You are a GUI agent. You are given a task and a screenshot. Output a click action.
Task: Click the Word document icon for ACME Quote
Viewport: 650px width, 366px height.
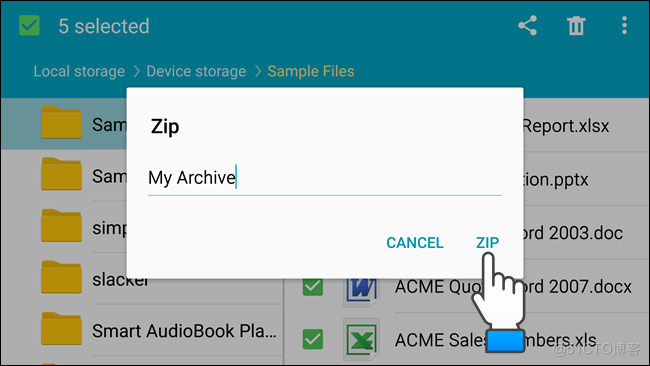(361, 291)
